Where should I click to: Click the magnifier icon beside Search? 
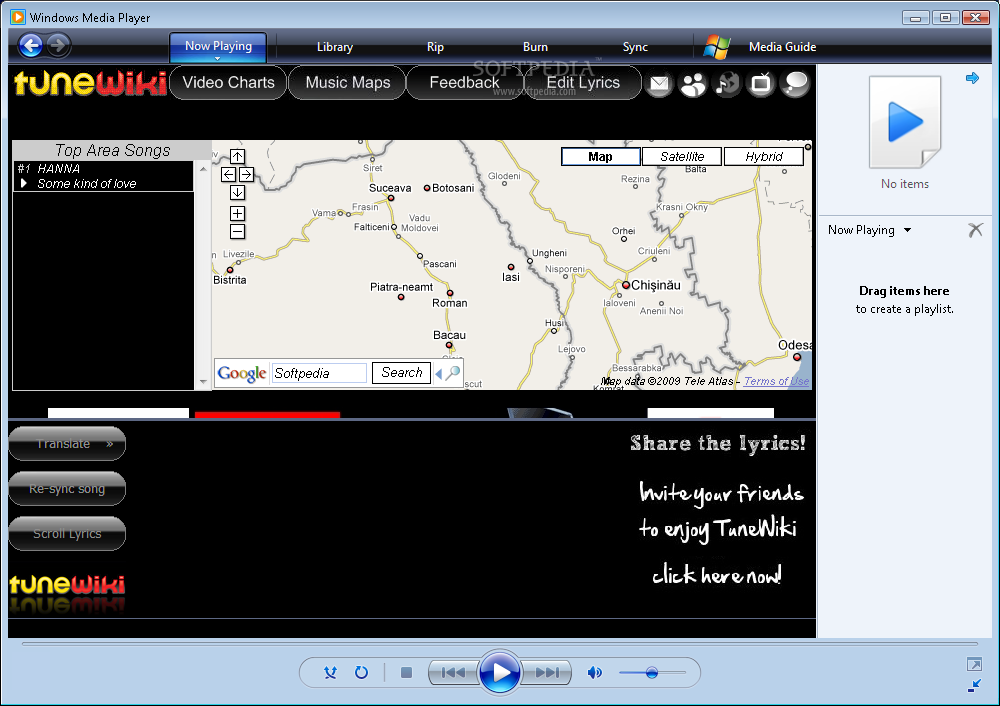[x=452, y=373]
